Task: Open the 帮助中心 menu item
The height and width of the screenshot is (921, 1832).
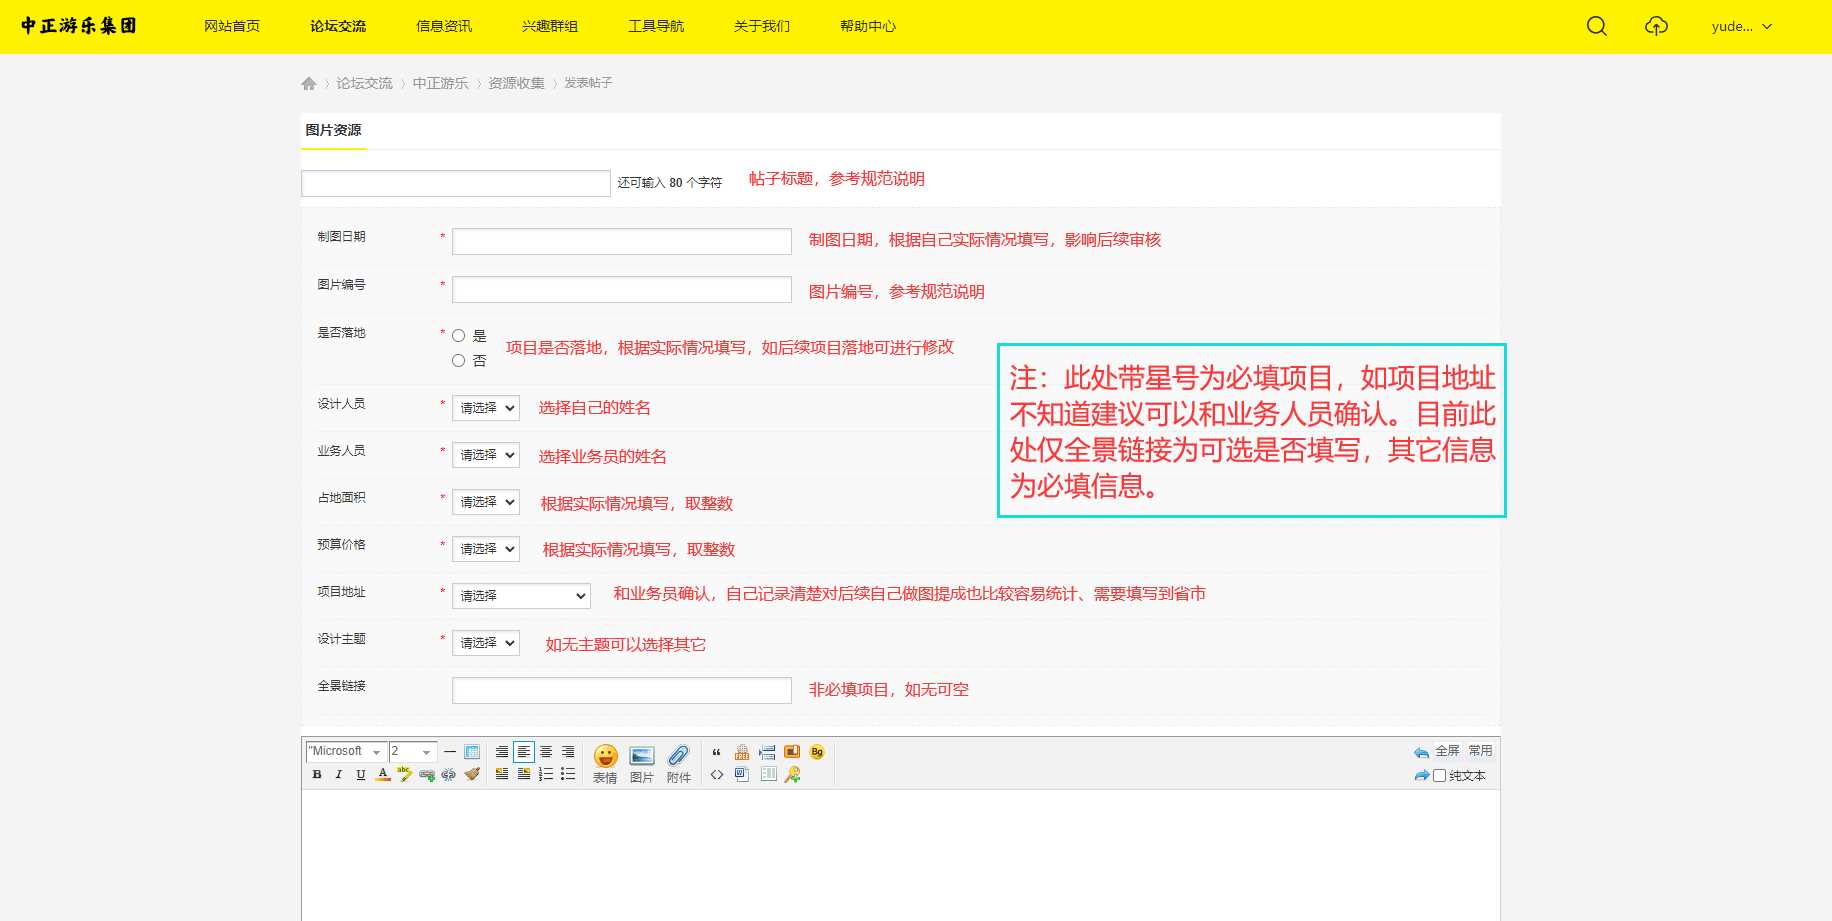Action: click(x=866, y=26)
